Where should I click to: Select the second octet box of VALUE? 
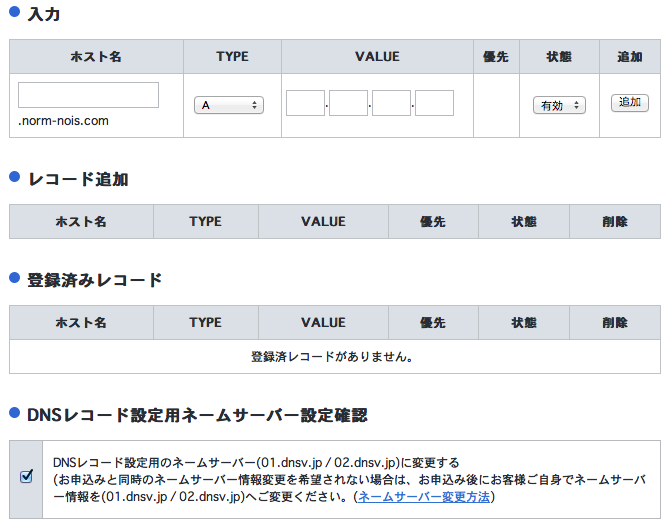point(348,103)
